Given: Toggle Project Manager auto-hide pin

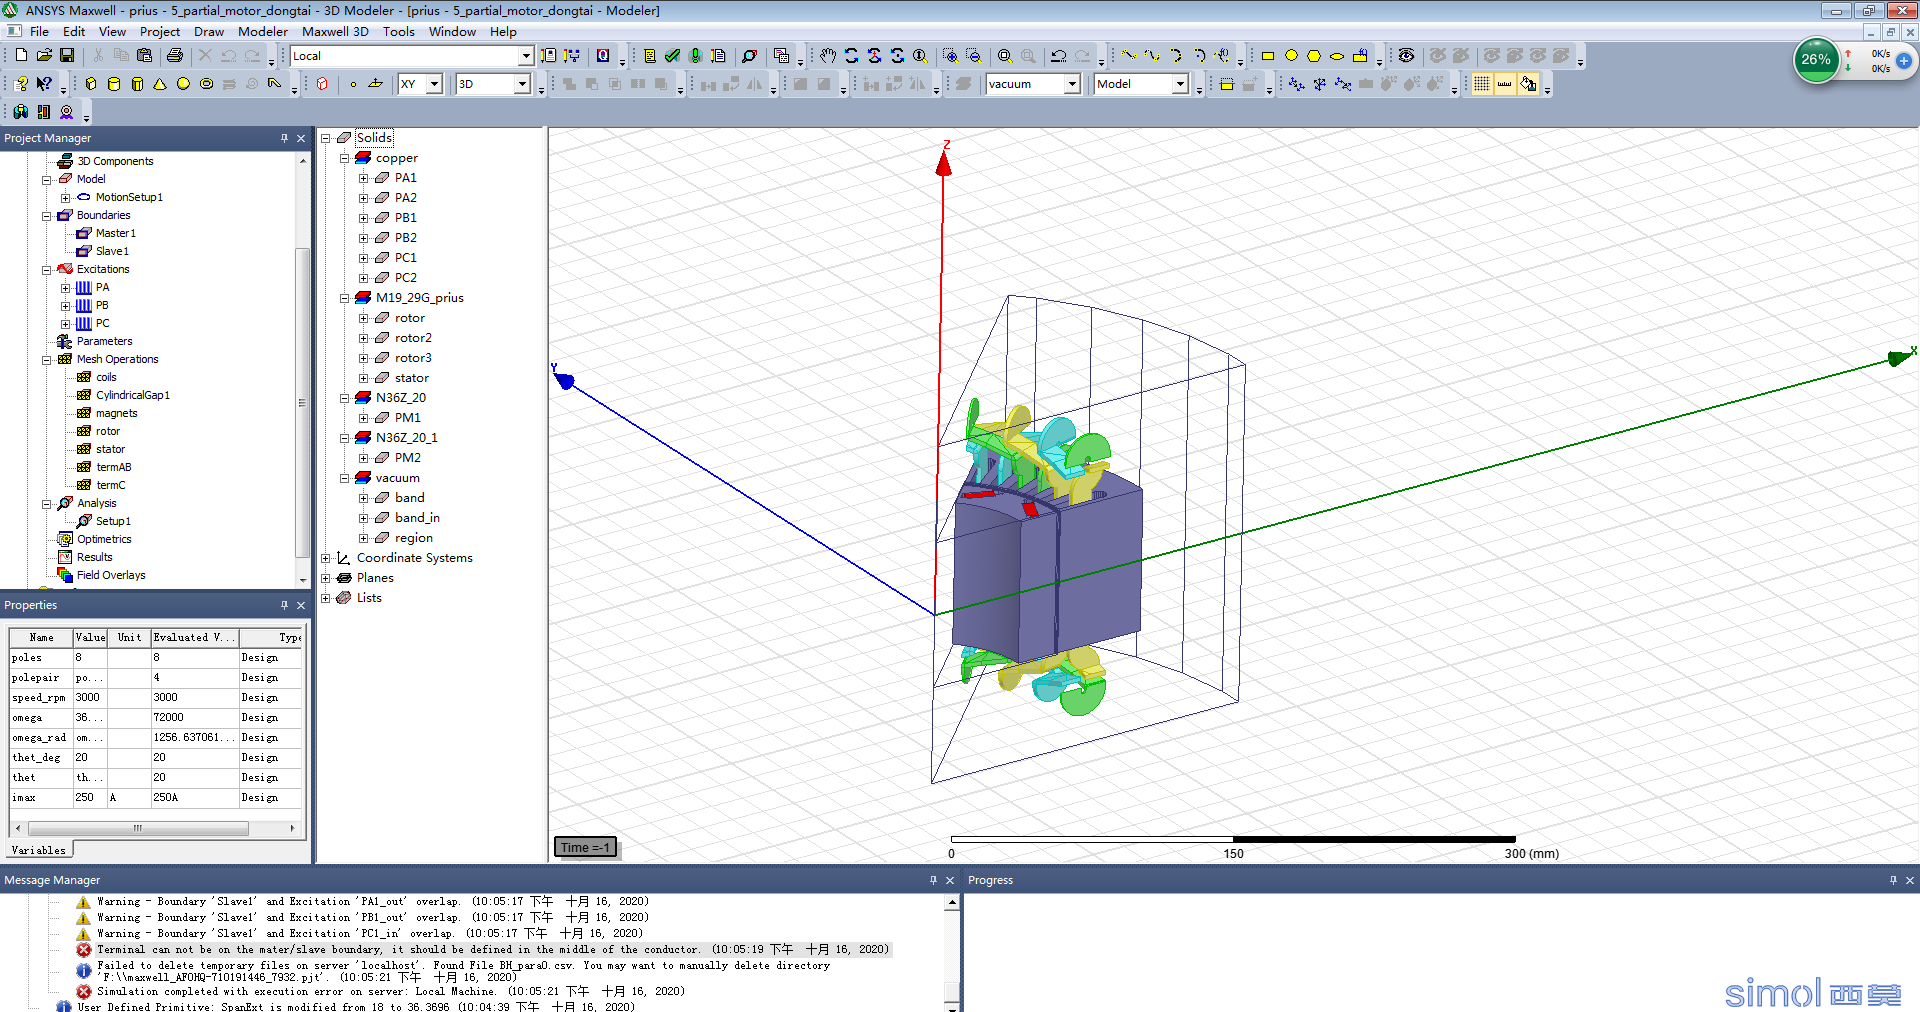Looking at the screenshot, I should 284,138.
